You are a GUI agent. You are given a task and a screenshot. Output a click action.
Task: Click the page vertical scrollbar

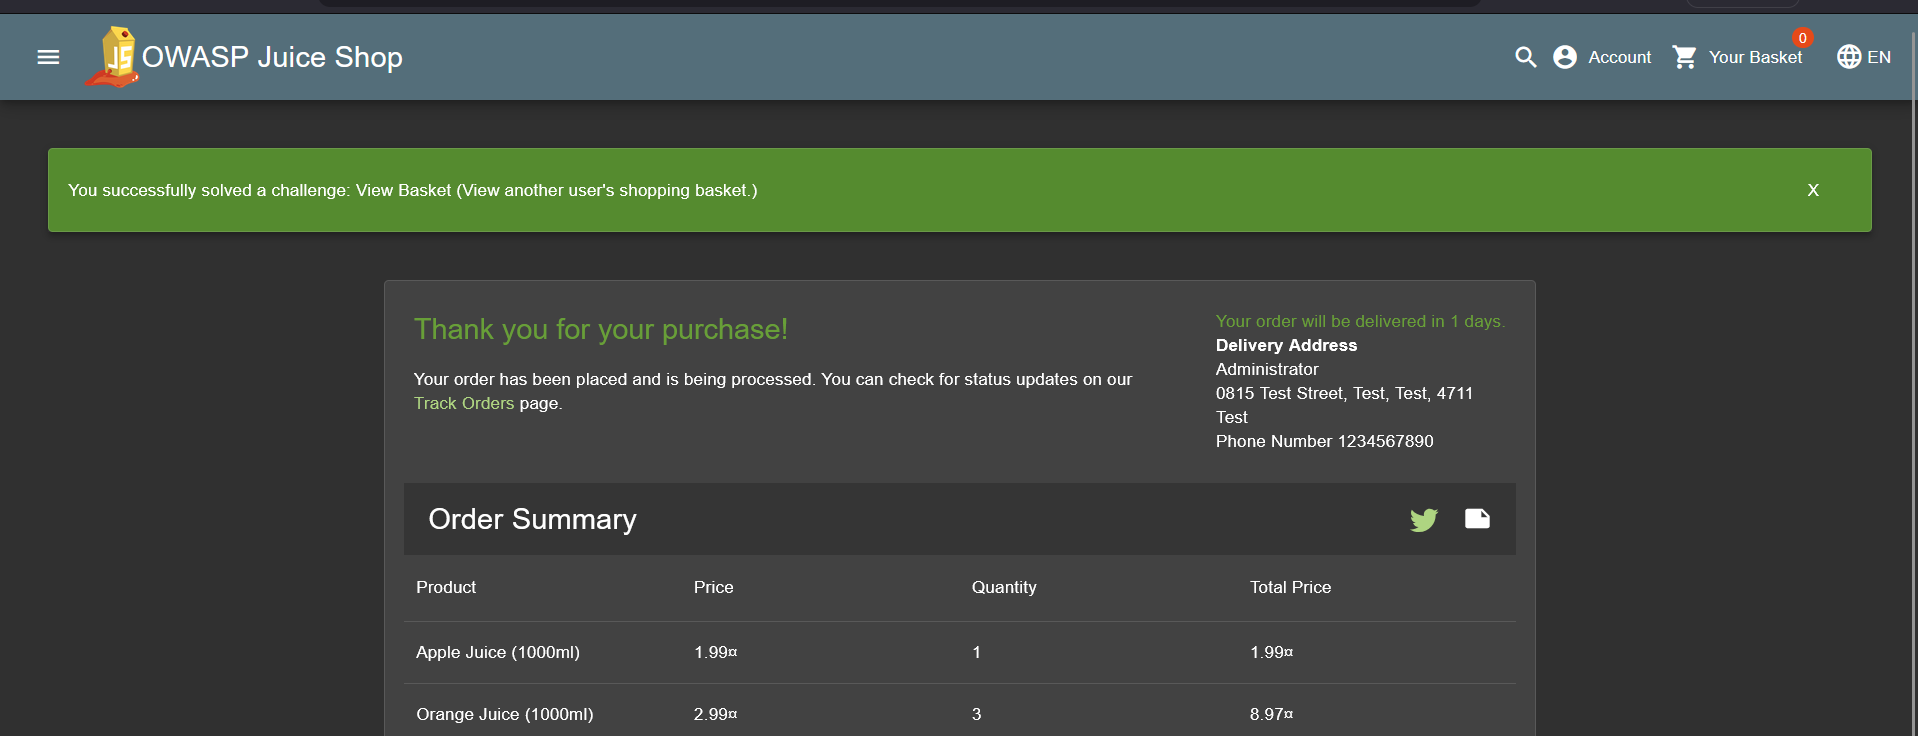[x=1913, y=400]
